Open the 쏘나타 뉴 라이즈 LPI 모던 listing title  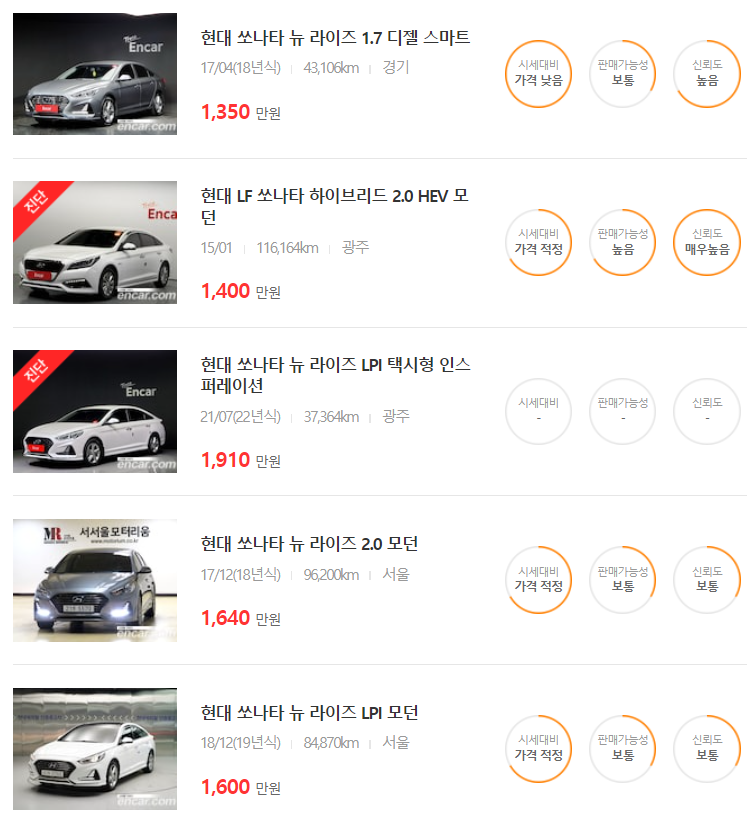(309, 712)
